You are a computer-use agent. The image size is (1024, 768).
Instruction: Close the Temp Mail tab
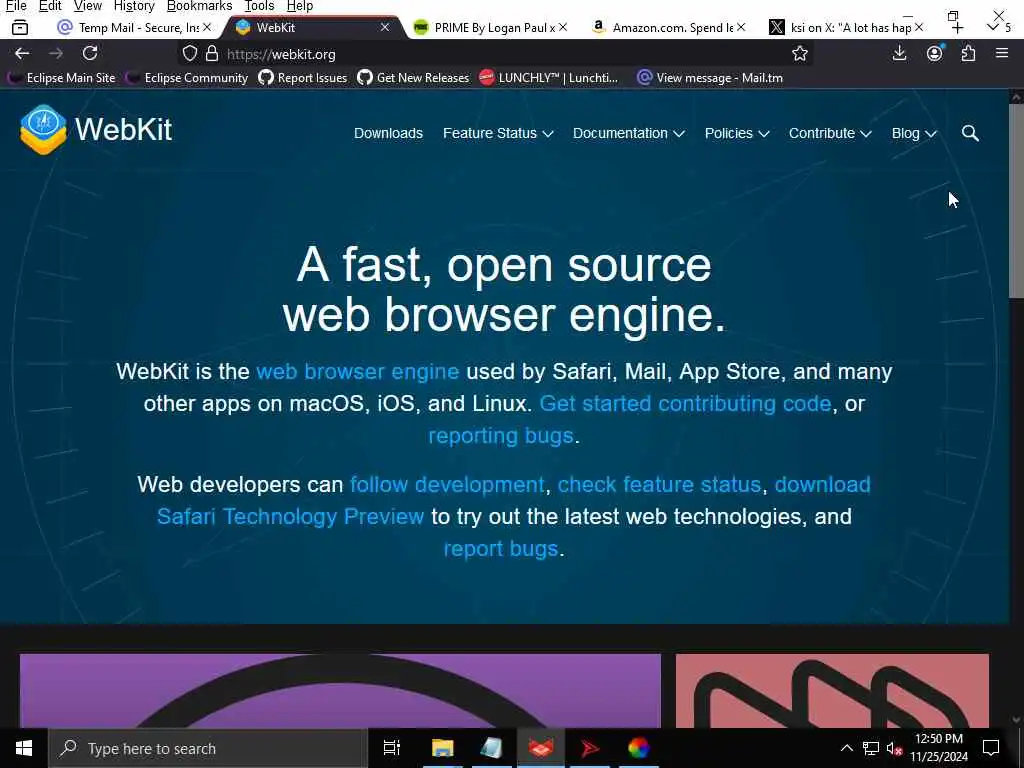[x=207, y=27]
